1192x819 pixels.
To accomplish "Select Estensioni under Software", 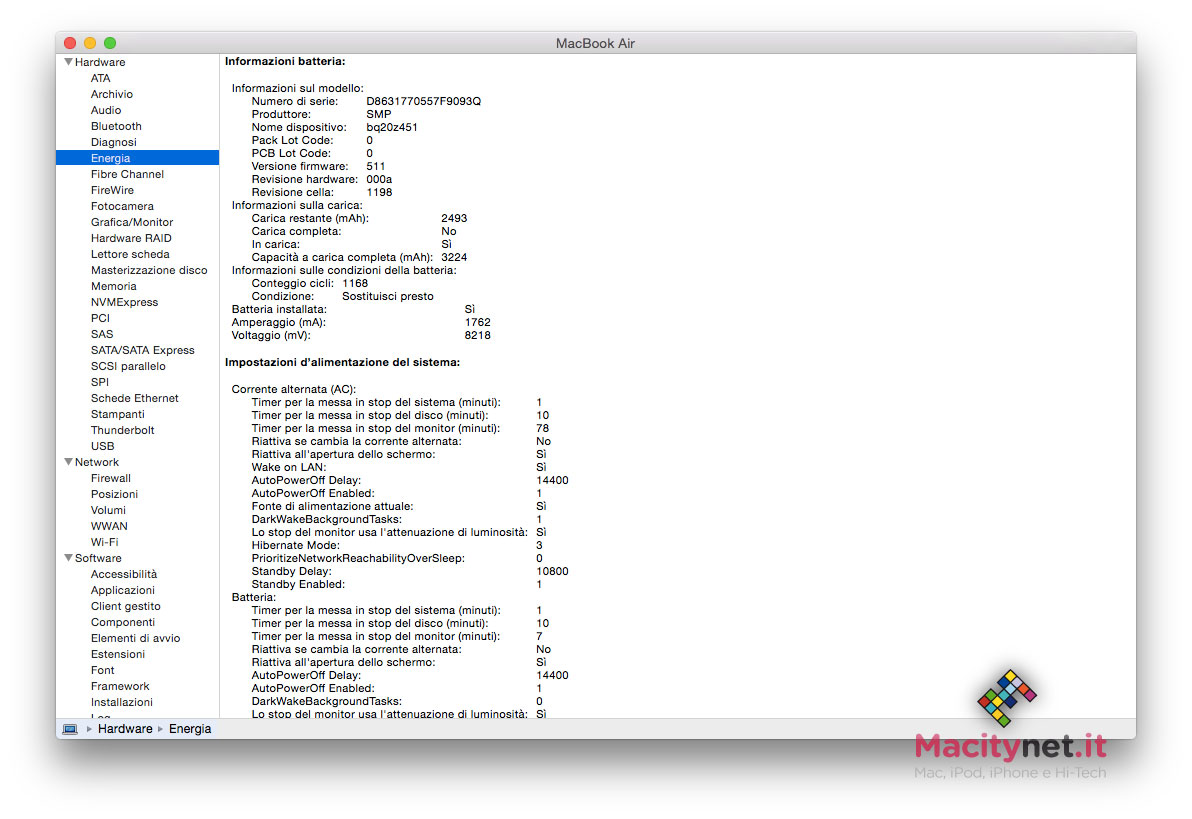I will 118,653.
